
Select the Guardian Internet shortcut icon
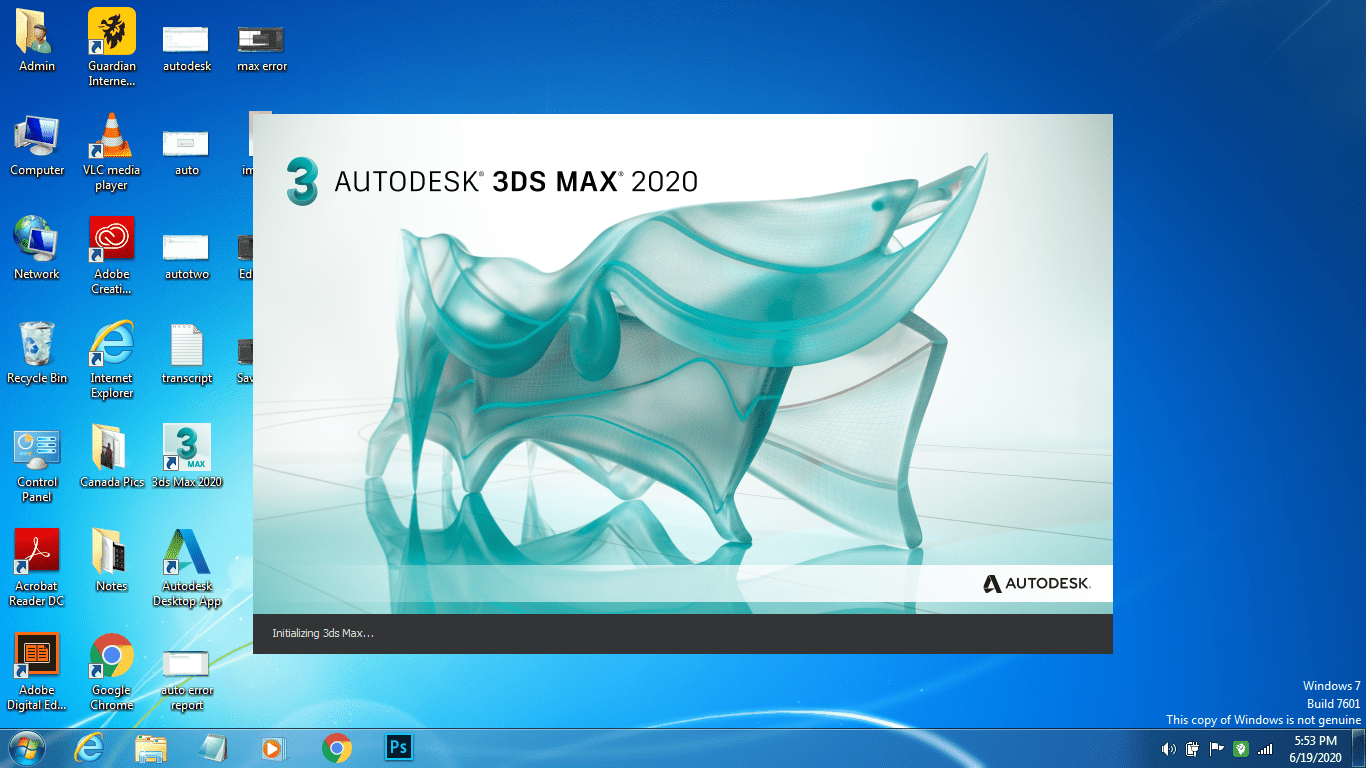pos(112,47)
